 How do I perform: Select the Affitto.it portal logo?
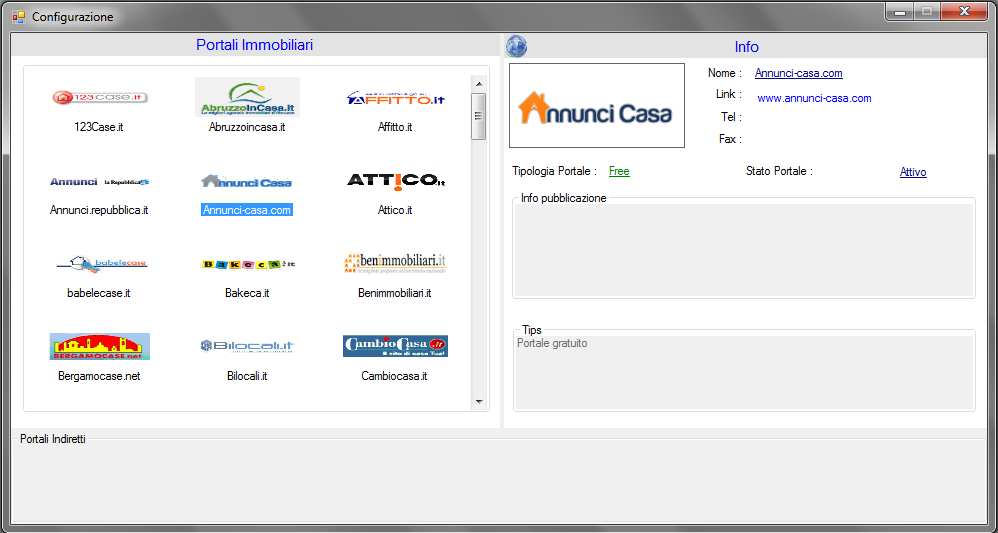395,98
